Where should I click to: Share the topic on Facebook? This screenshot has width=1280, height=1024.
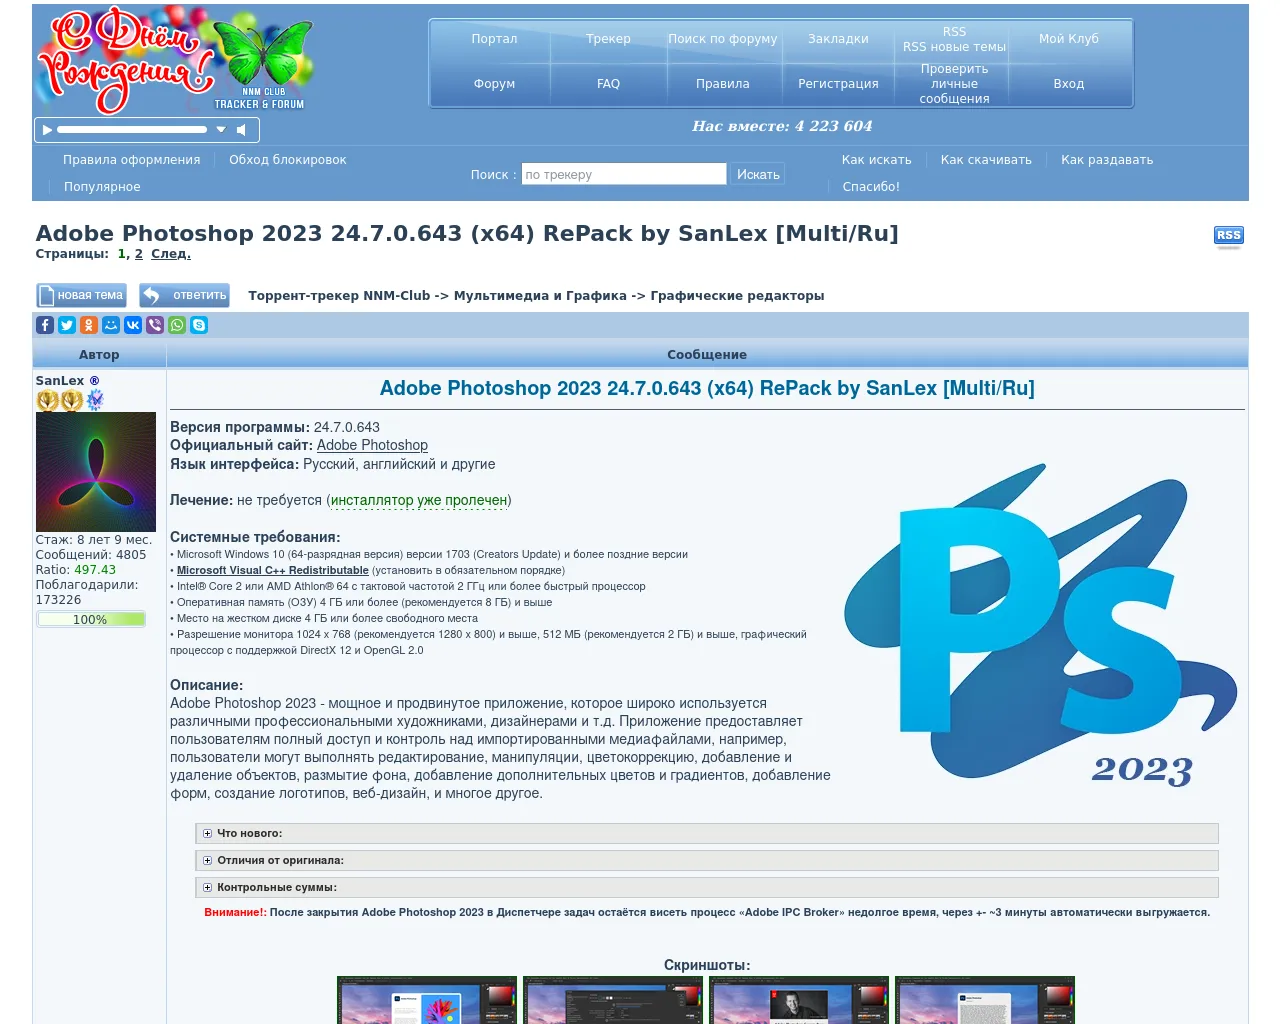[45, 325]
